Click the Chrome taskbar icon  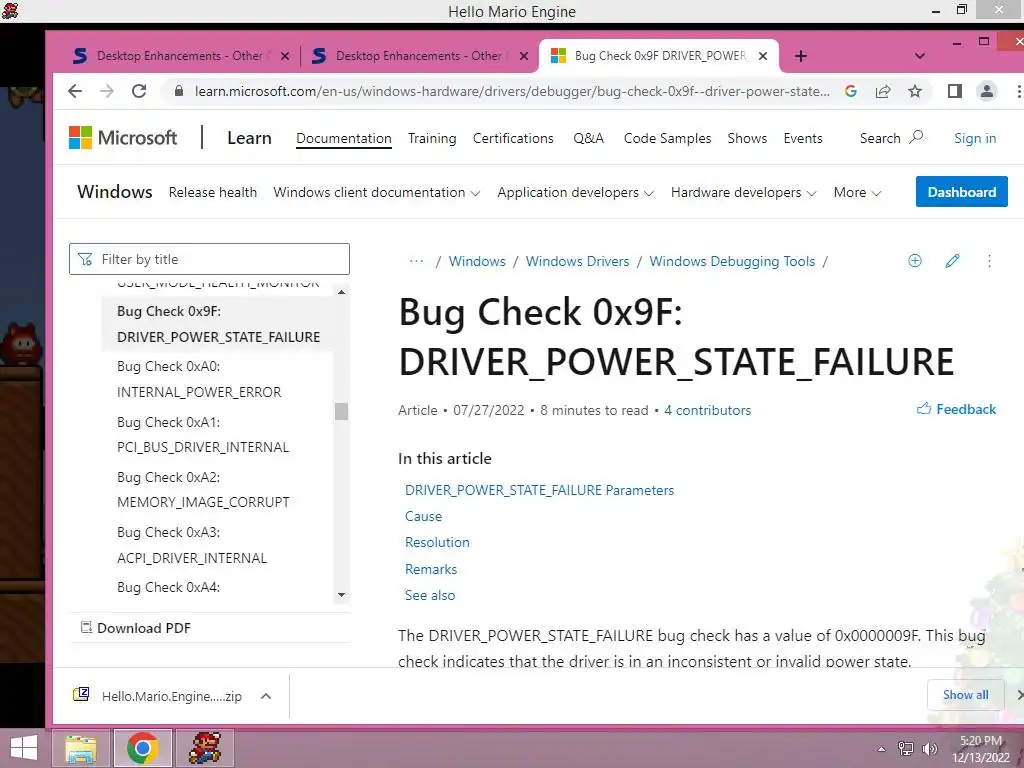click(143, 748)
